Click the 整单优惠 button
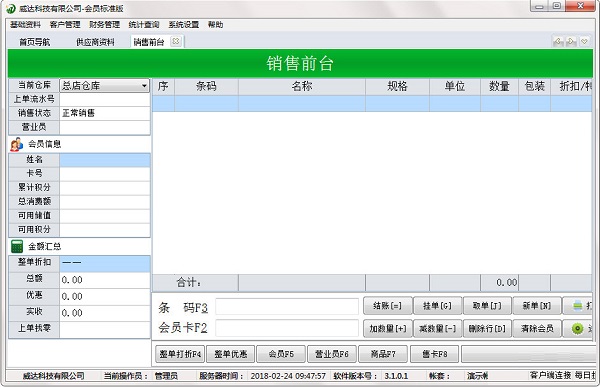Viewport: 600px width, 387px height. [230, 354]
